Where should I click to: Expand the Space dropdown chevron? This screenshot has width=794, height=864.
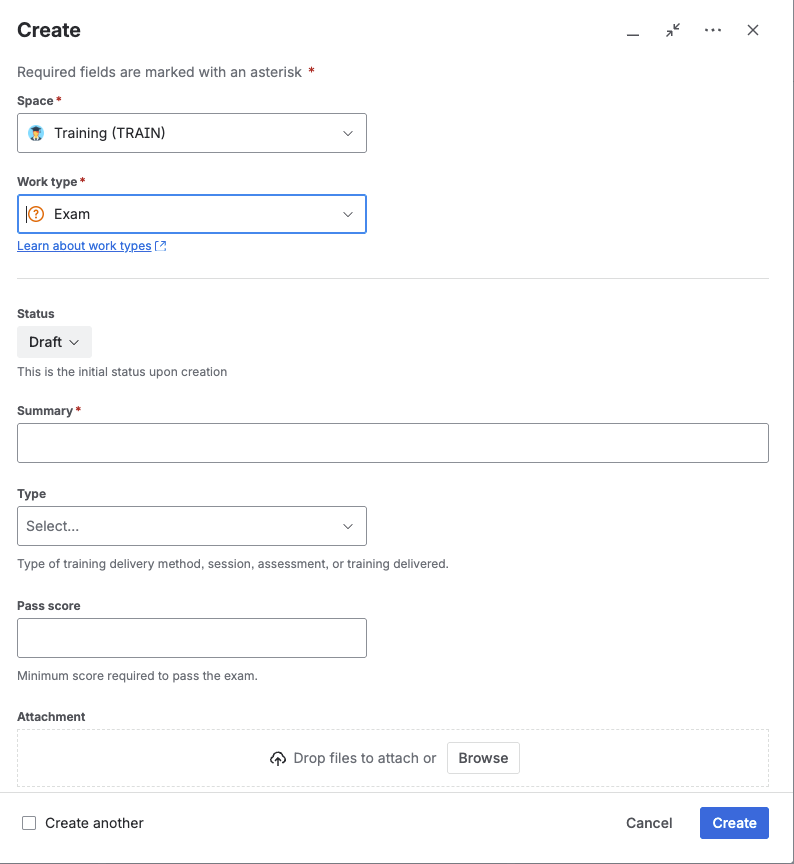[348, 133]
